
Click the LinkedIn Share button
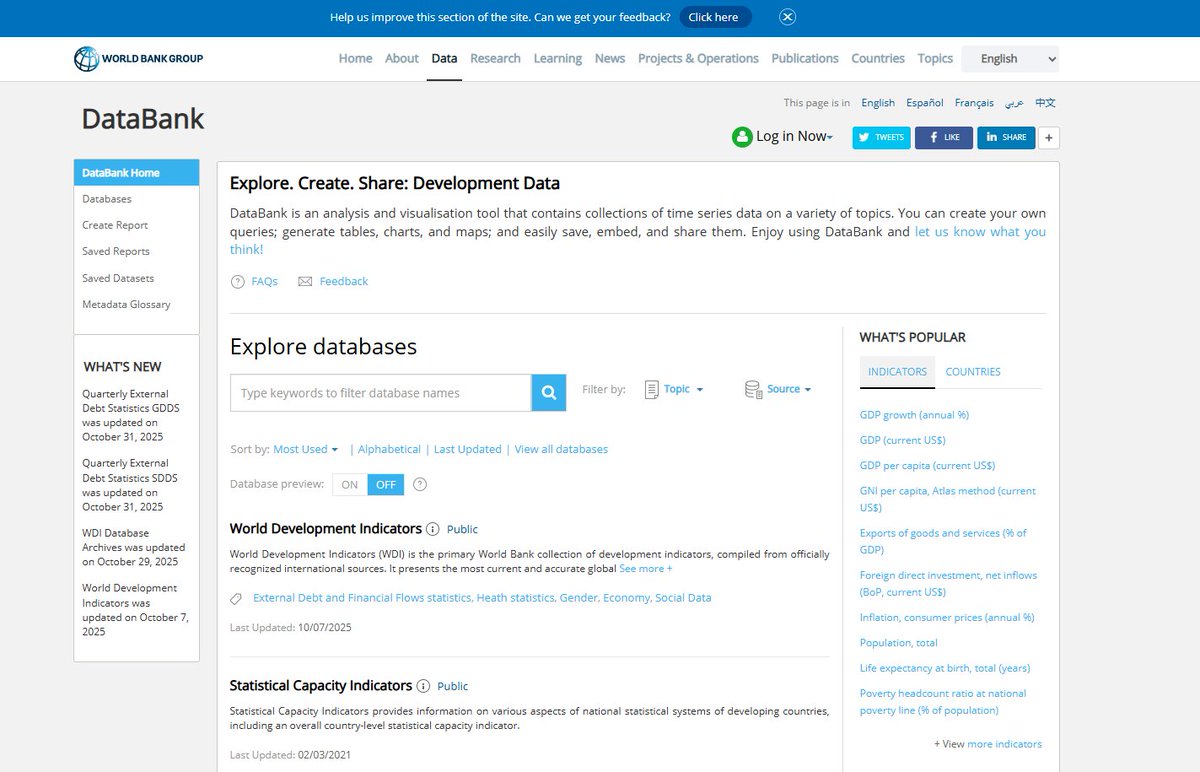1006,137
